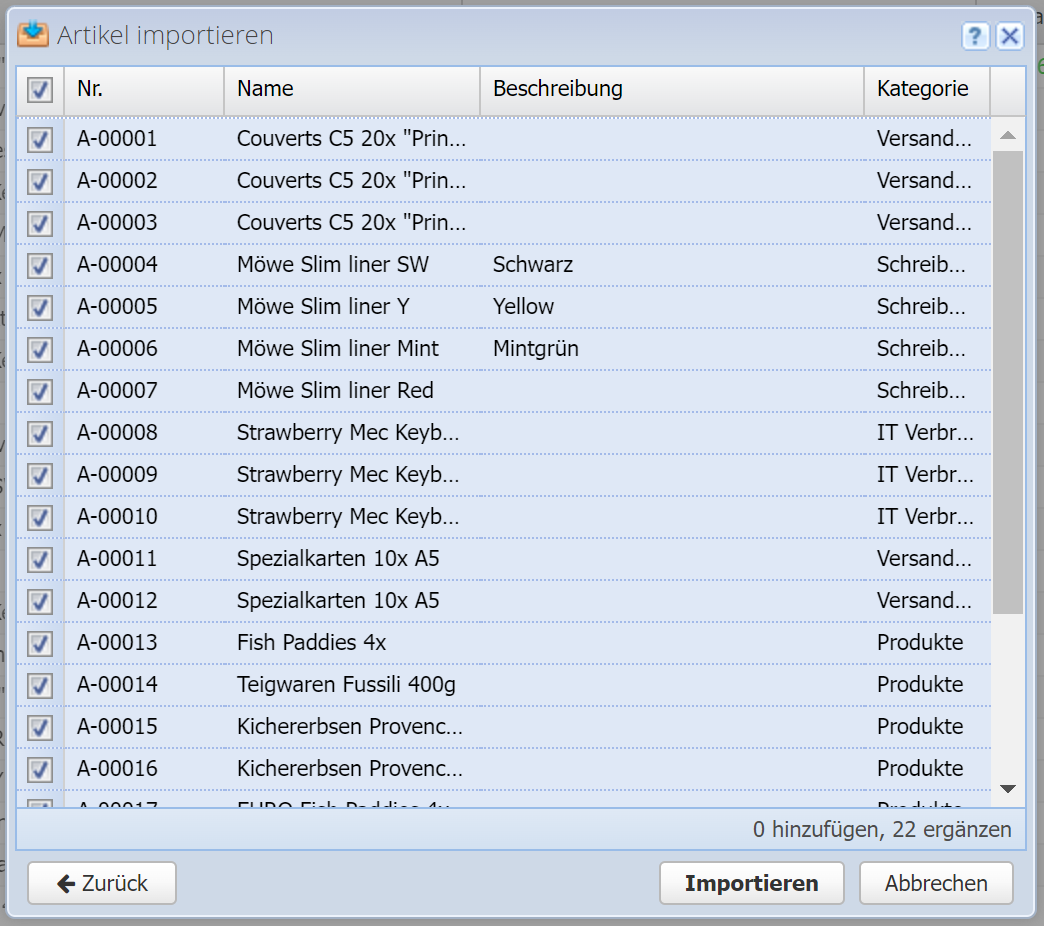Select the Teigwaren Fussili 400g row
The image size is (1044, 926).
[346, 685]
